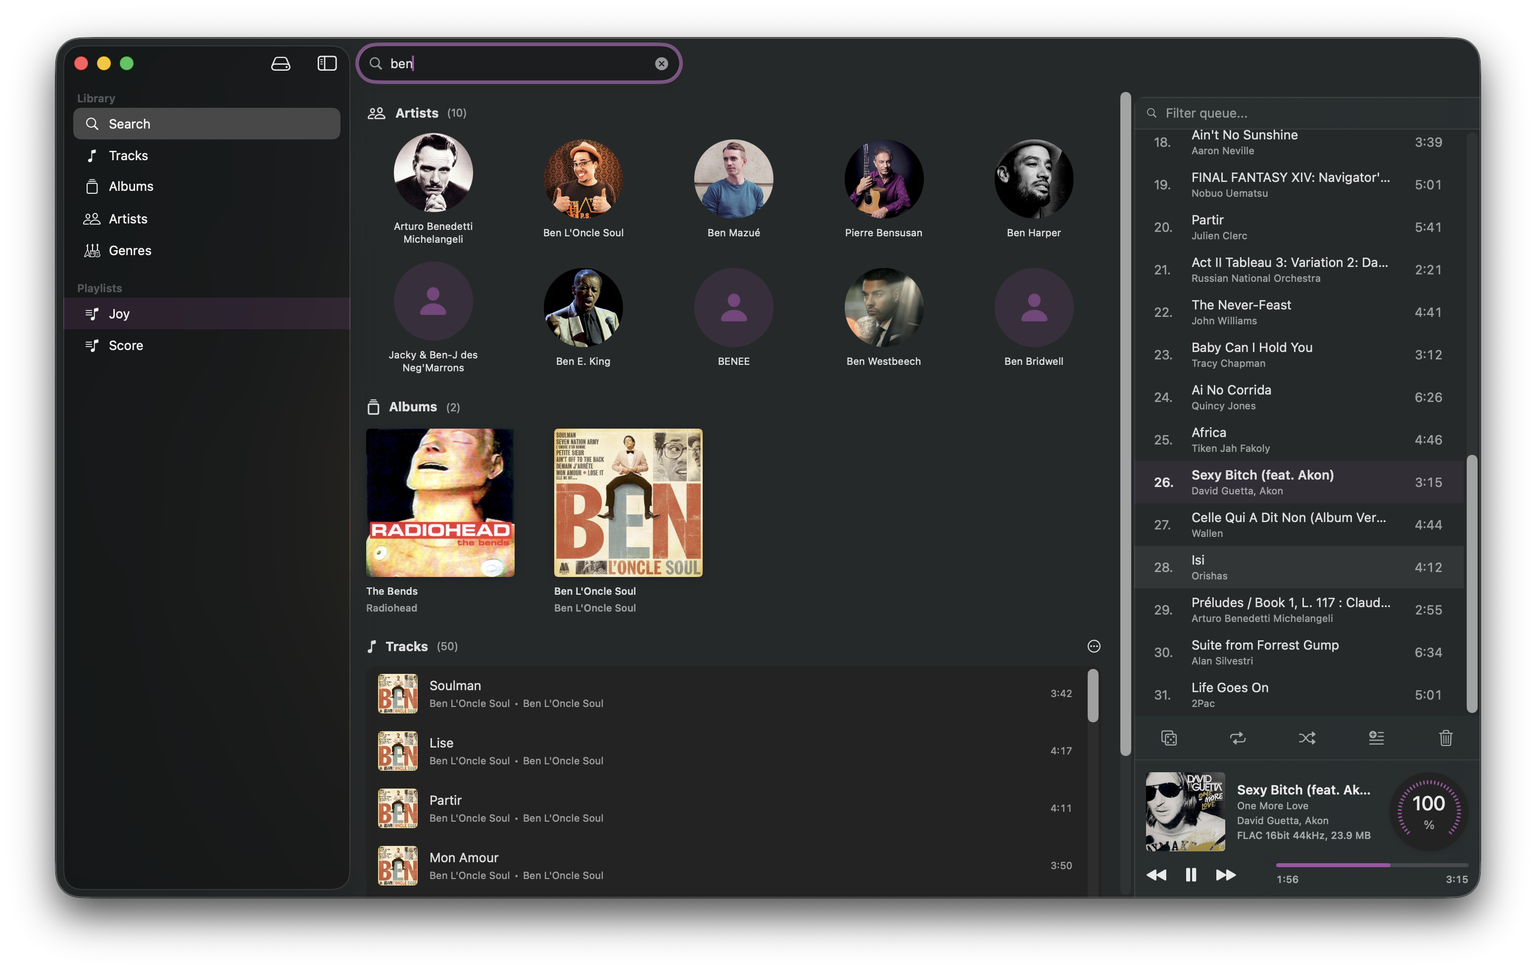Open Albums in the Library sidebar
The height and width of the screenshot is (971, 1536).
coord(131,187)
